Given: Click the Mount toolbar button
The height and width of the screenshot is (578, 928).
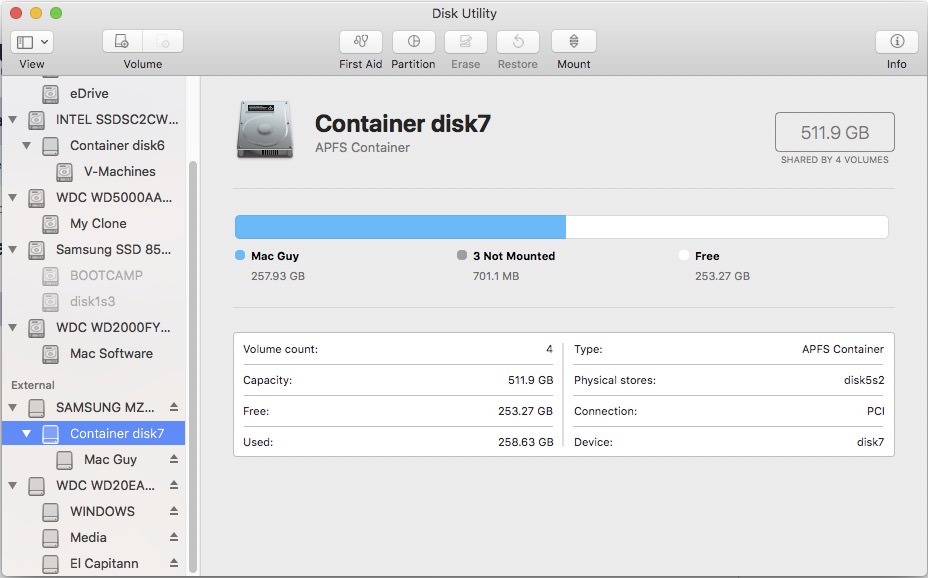Looking at the screenshot, I should [573, 41].
